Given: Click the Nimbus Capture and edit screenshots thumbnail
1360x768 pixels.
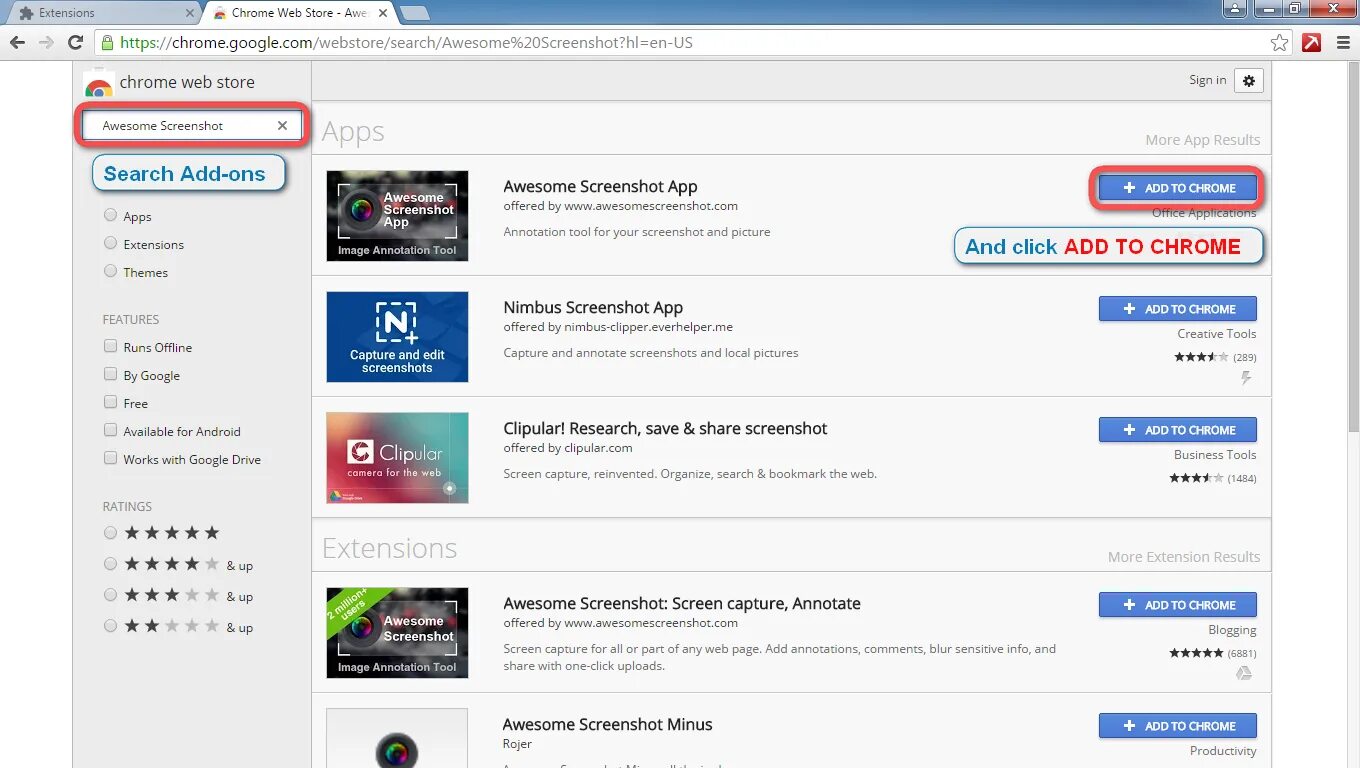Looking at the screenshot, I should click(397, 337).
